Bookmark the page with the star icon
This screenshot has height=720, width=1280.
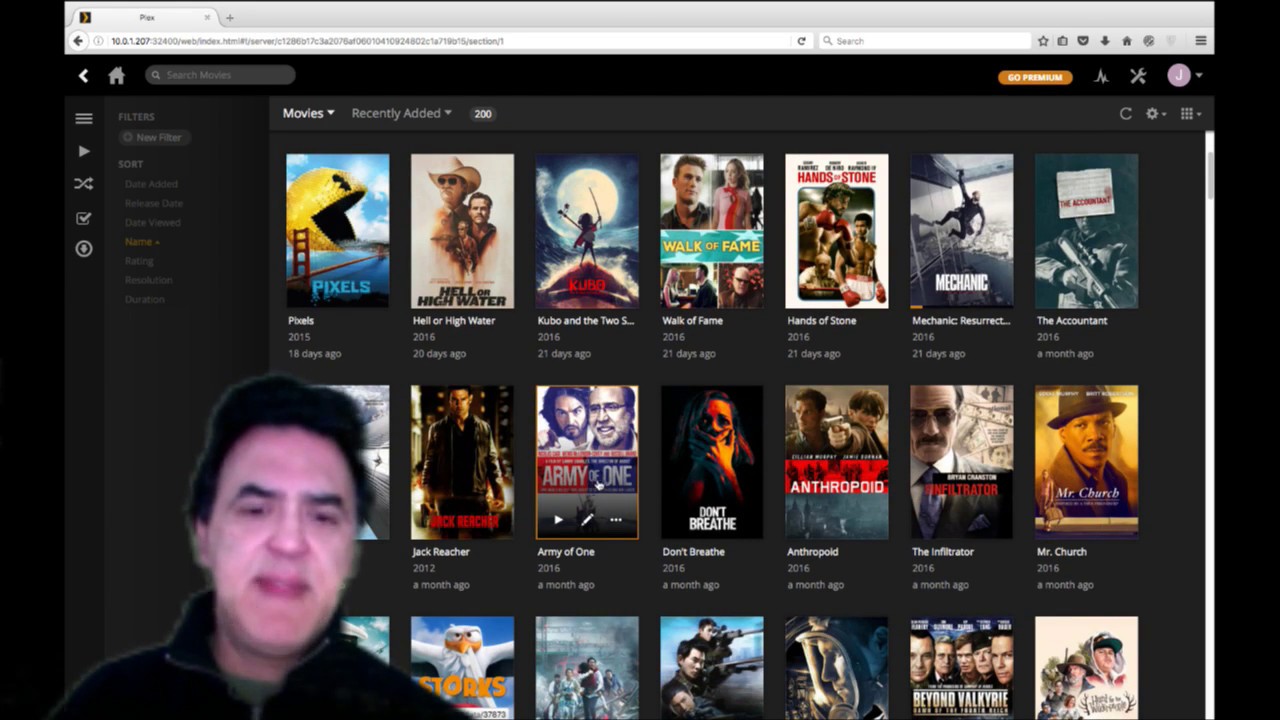tap(1043, 41)
